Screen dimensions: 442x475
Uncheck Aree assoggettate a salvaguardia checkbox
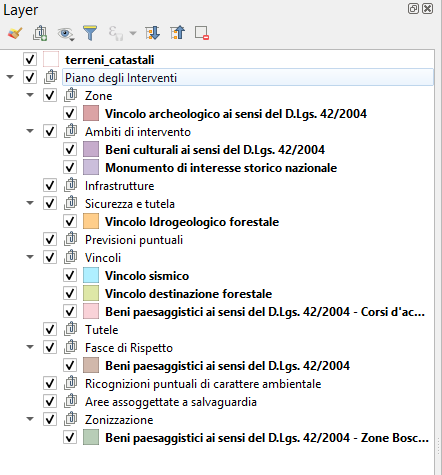click(x=50, y=401)
